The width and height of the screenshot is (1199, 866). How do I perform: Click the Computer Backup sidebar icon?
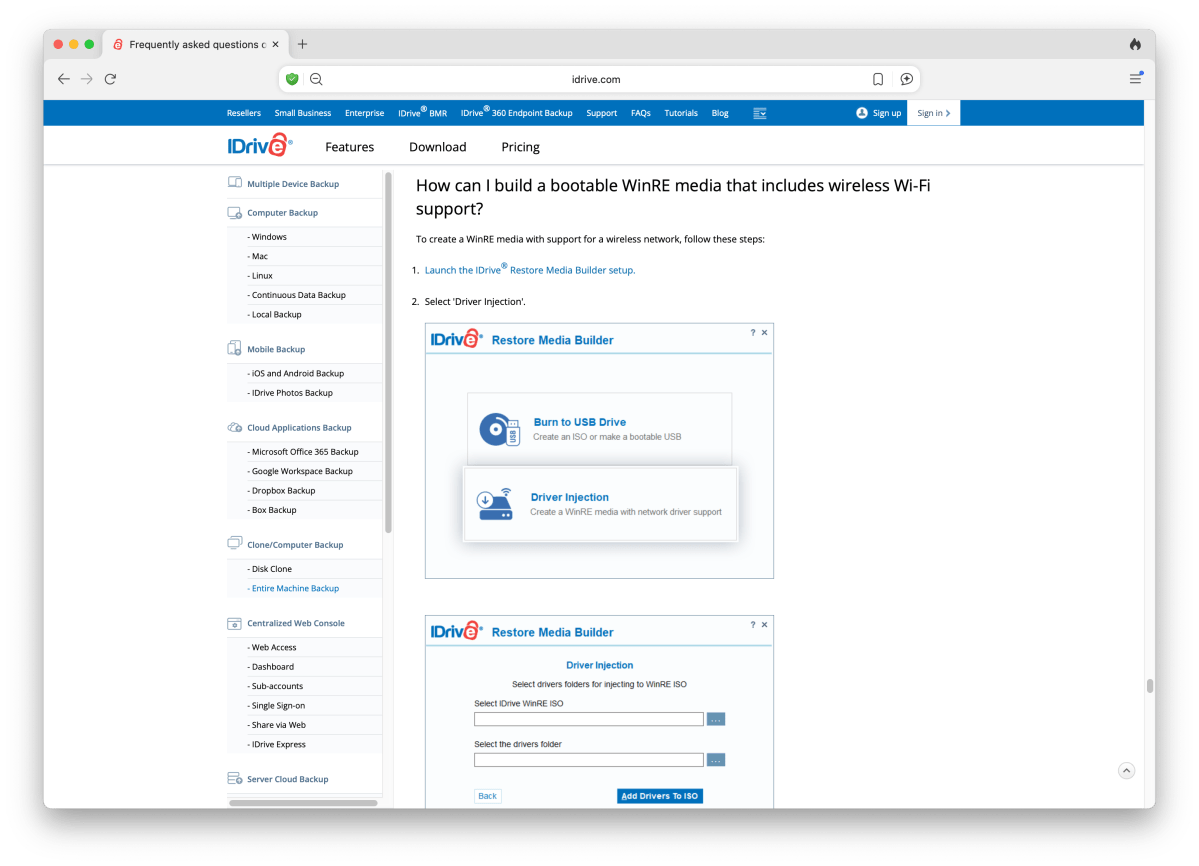[x=235, y=212]
